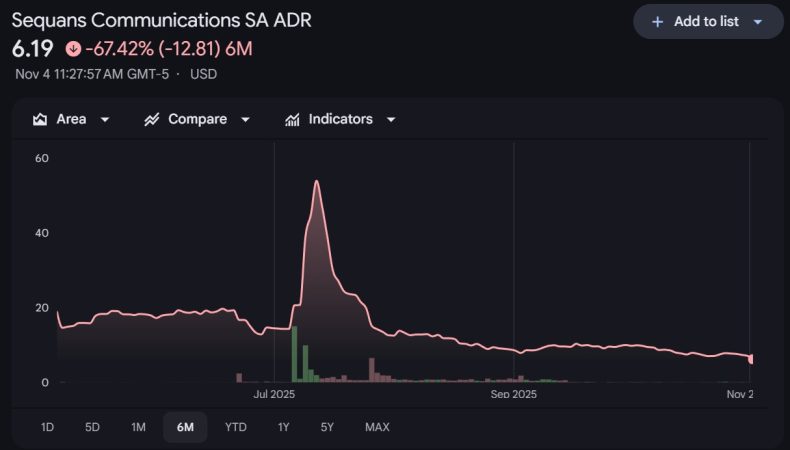The width and height of the screenshot is (790, 450).
Task: Select the 1D time range
Action: click(x=47, y=427)
